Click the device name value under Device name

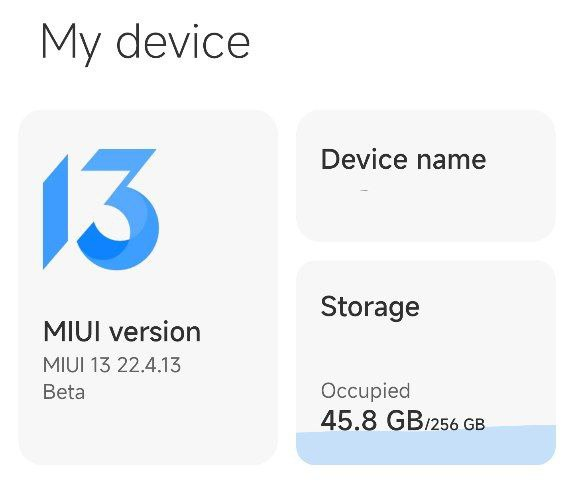point(364,190)
